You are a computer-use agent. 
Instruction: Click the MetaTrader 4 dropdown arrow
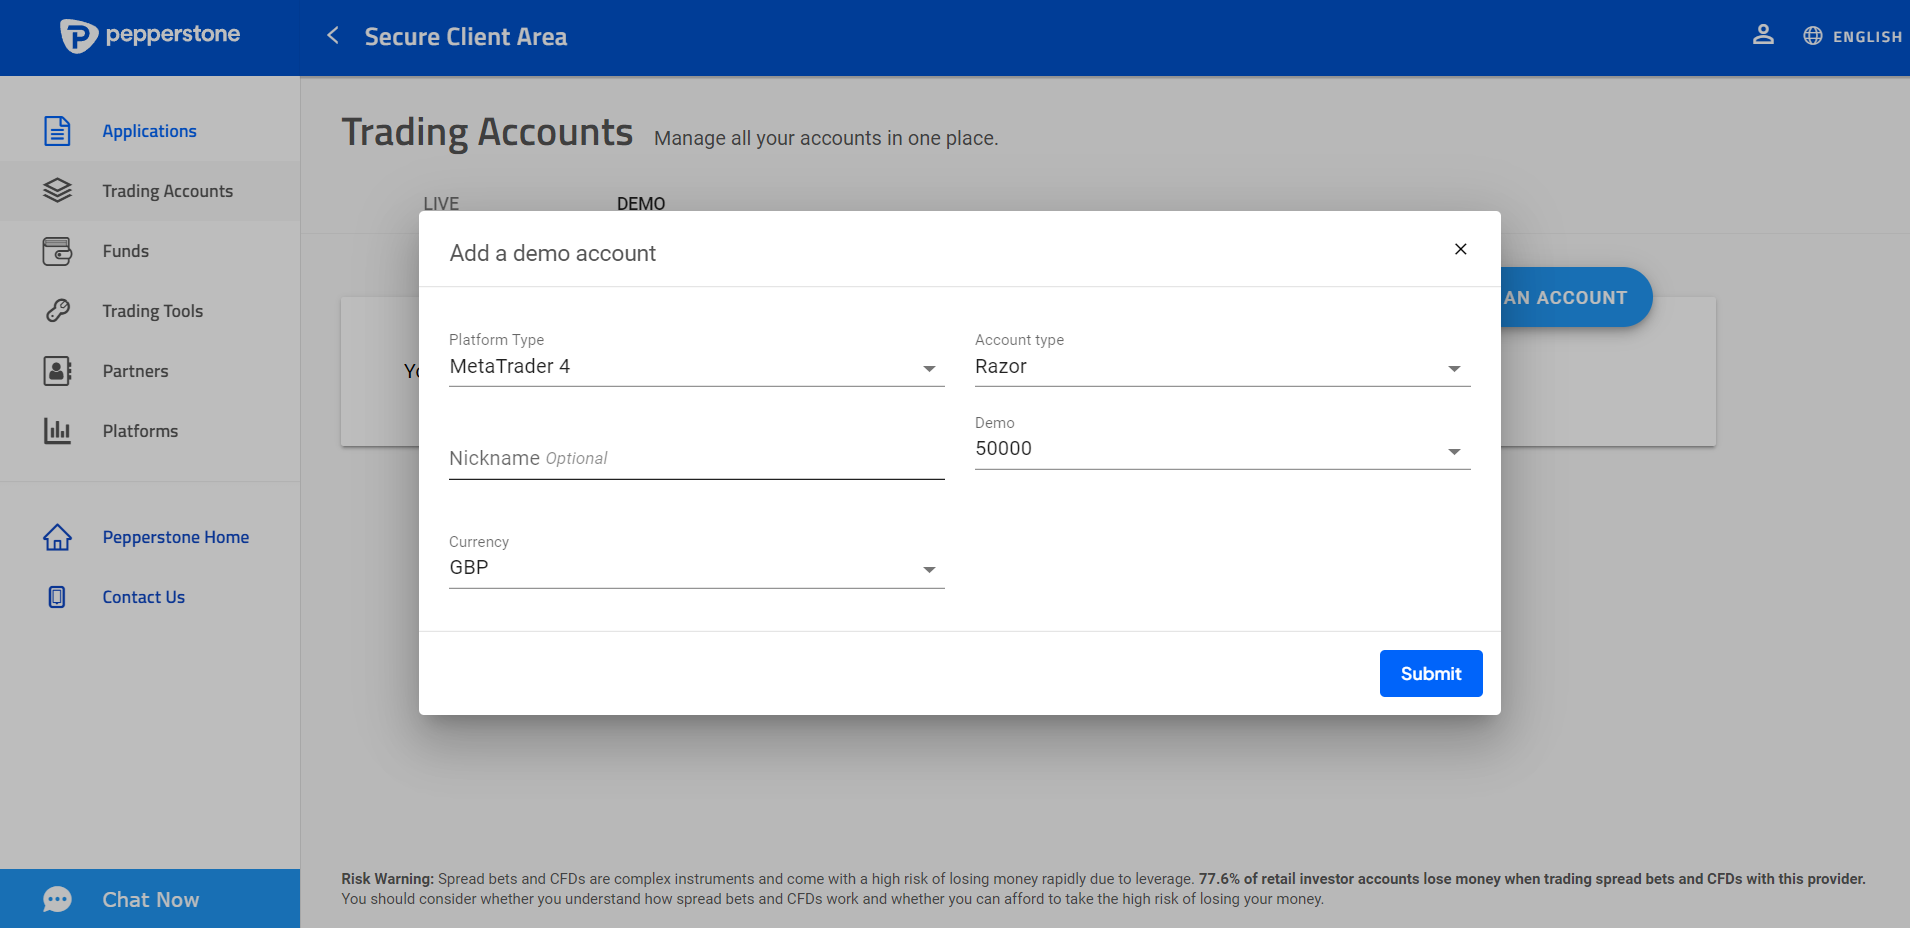pyautogui.click(x=929, y=369)
